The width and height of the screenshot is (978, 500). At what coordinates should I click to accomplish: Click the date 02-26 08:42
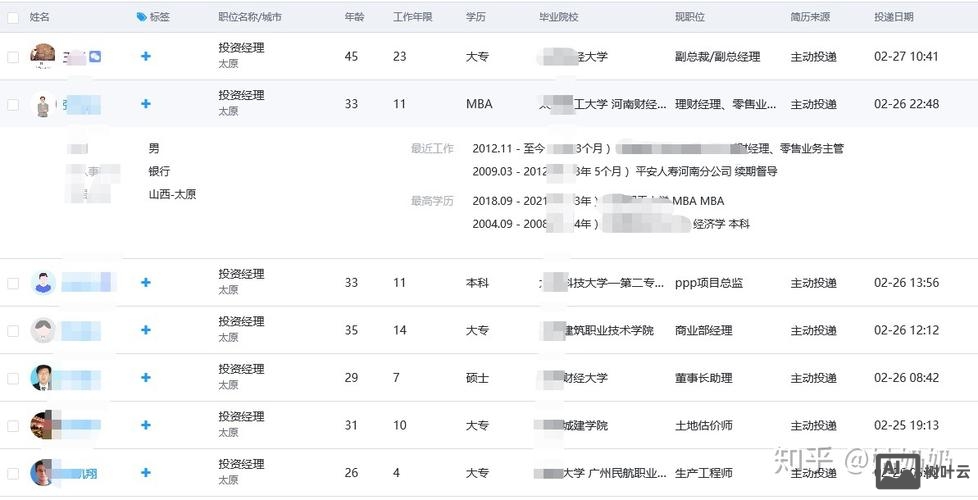pos(906,378)
